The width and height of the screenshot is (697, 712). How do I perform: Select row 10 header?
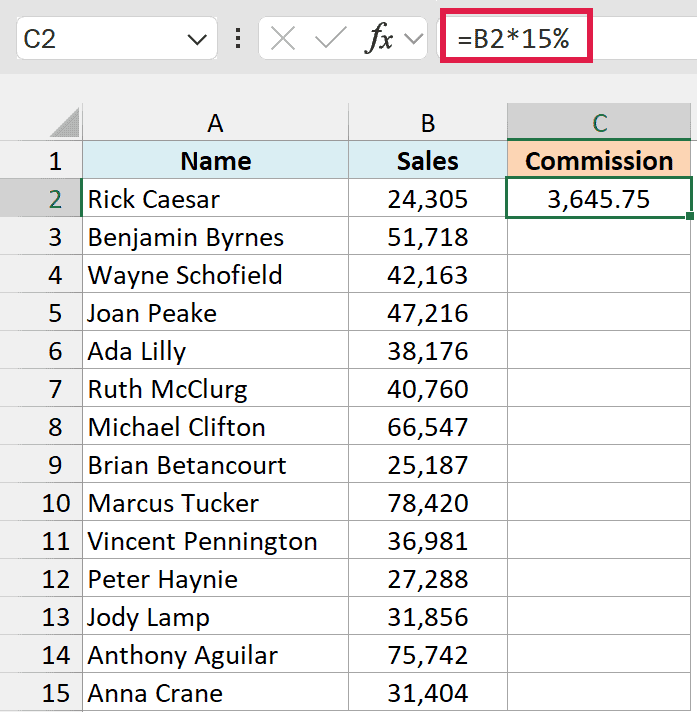point(41,502)
